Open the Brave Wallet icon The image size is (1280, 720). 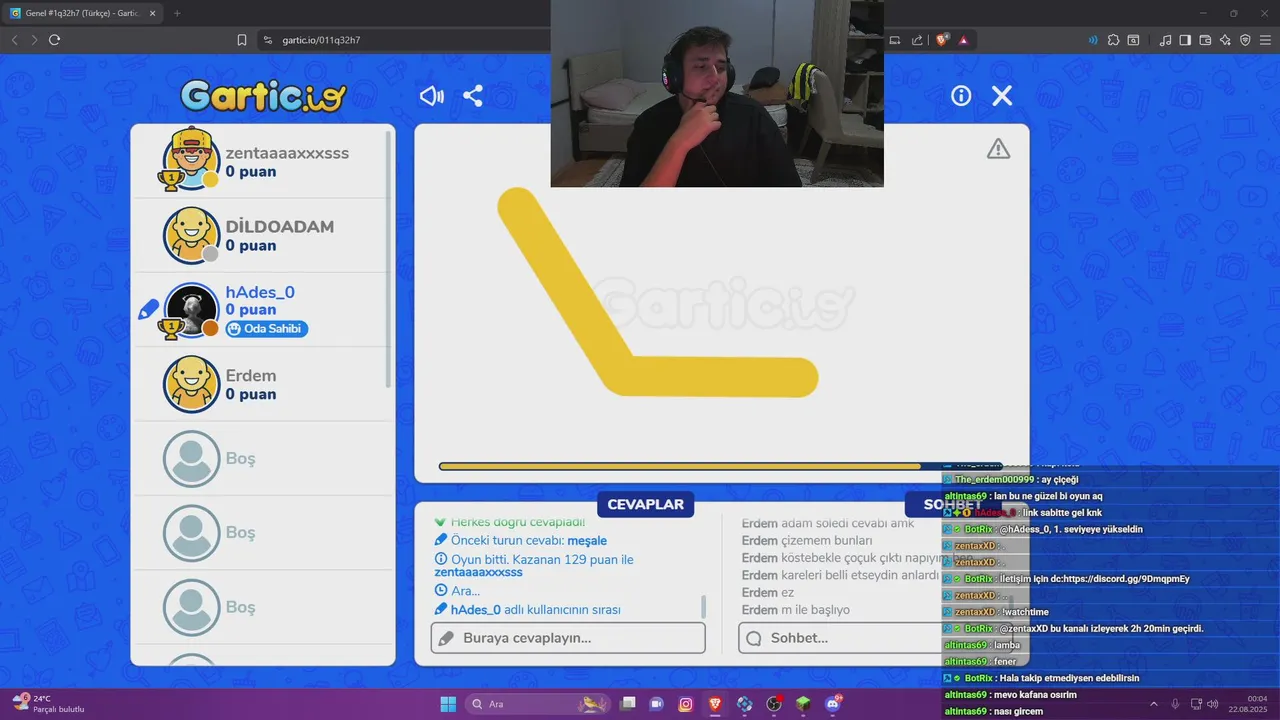coord(1205,40)
